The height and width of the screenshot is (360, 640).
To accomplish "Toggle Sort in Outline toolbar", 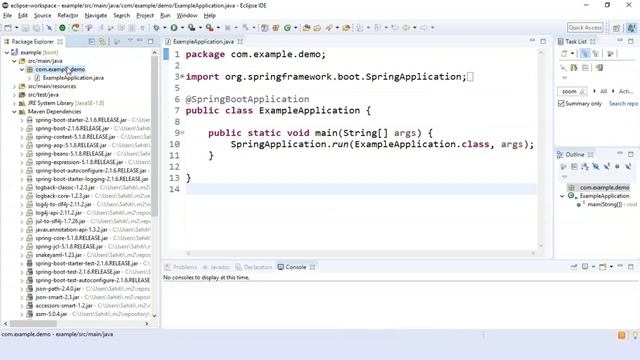I will 585,167.
